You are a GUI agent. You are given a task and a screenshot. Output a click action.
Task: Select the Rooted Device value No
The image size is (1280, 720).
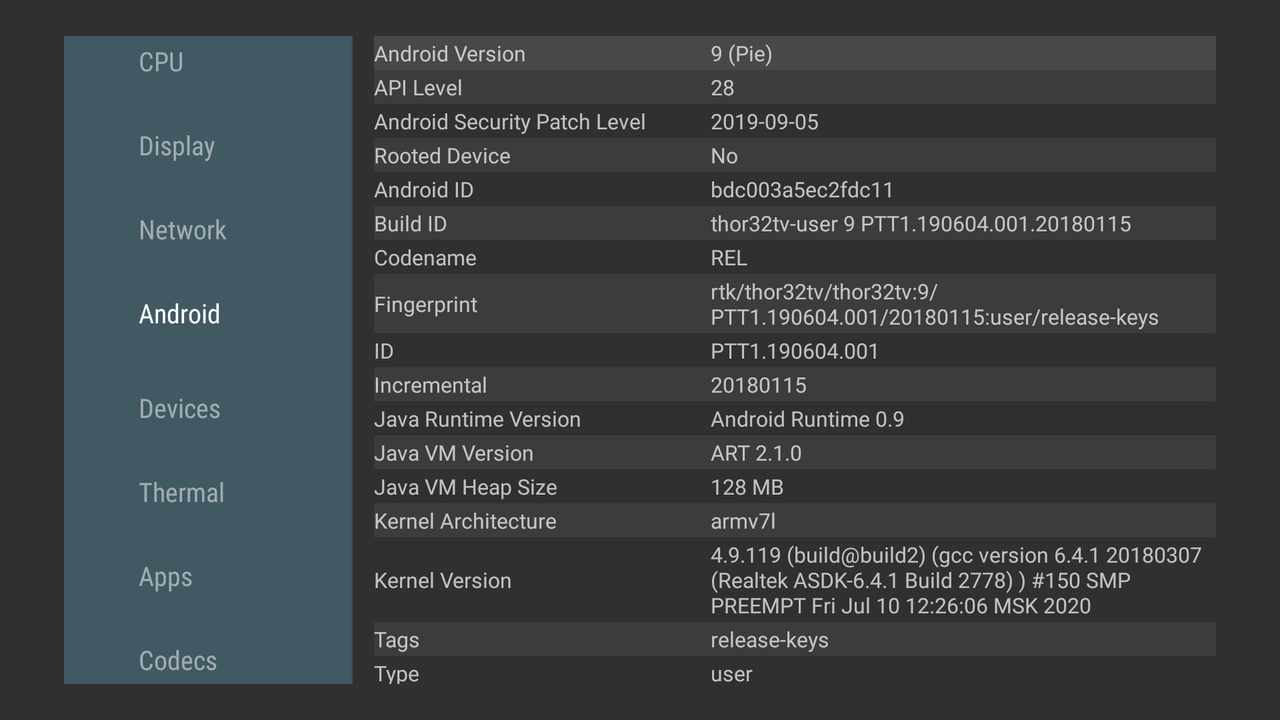pos(724,156)
